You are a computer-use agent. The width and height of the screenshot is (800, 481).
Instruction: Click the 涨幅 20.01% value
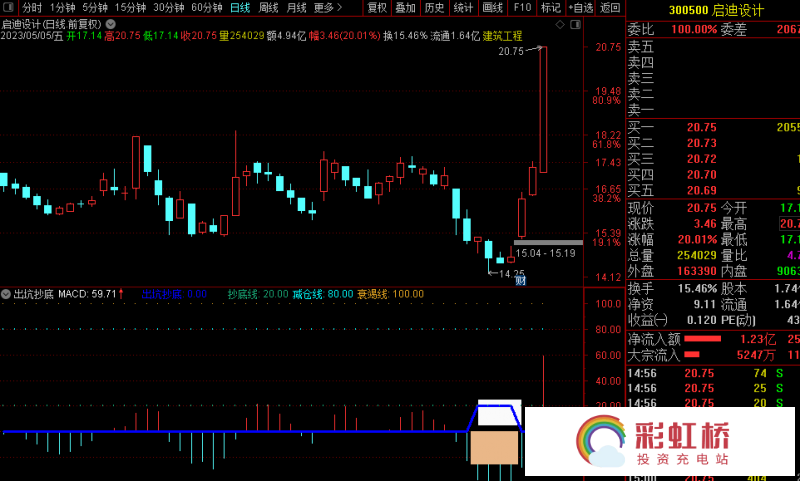[x=697, y=239]
